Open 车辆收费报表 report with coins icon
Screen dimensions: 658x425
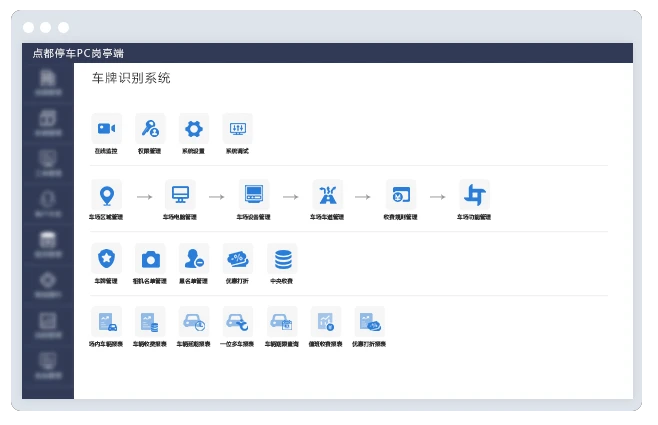[150, 322]
